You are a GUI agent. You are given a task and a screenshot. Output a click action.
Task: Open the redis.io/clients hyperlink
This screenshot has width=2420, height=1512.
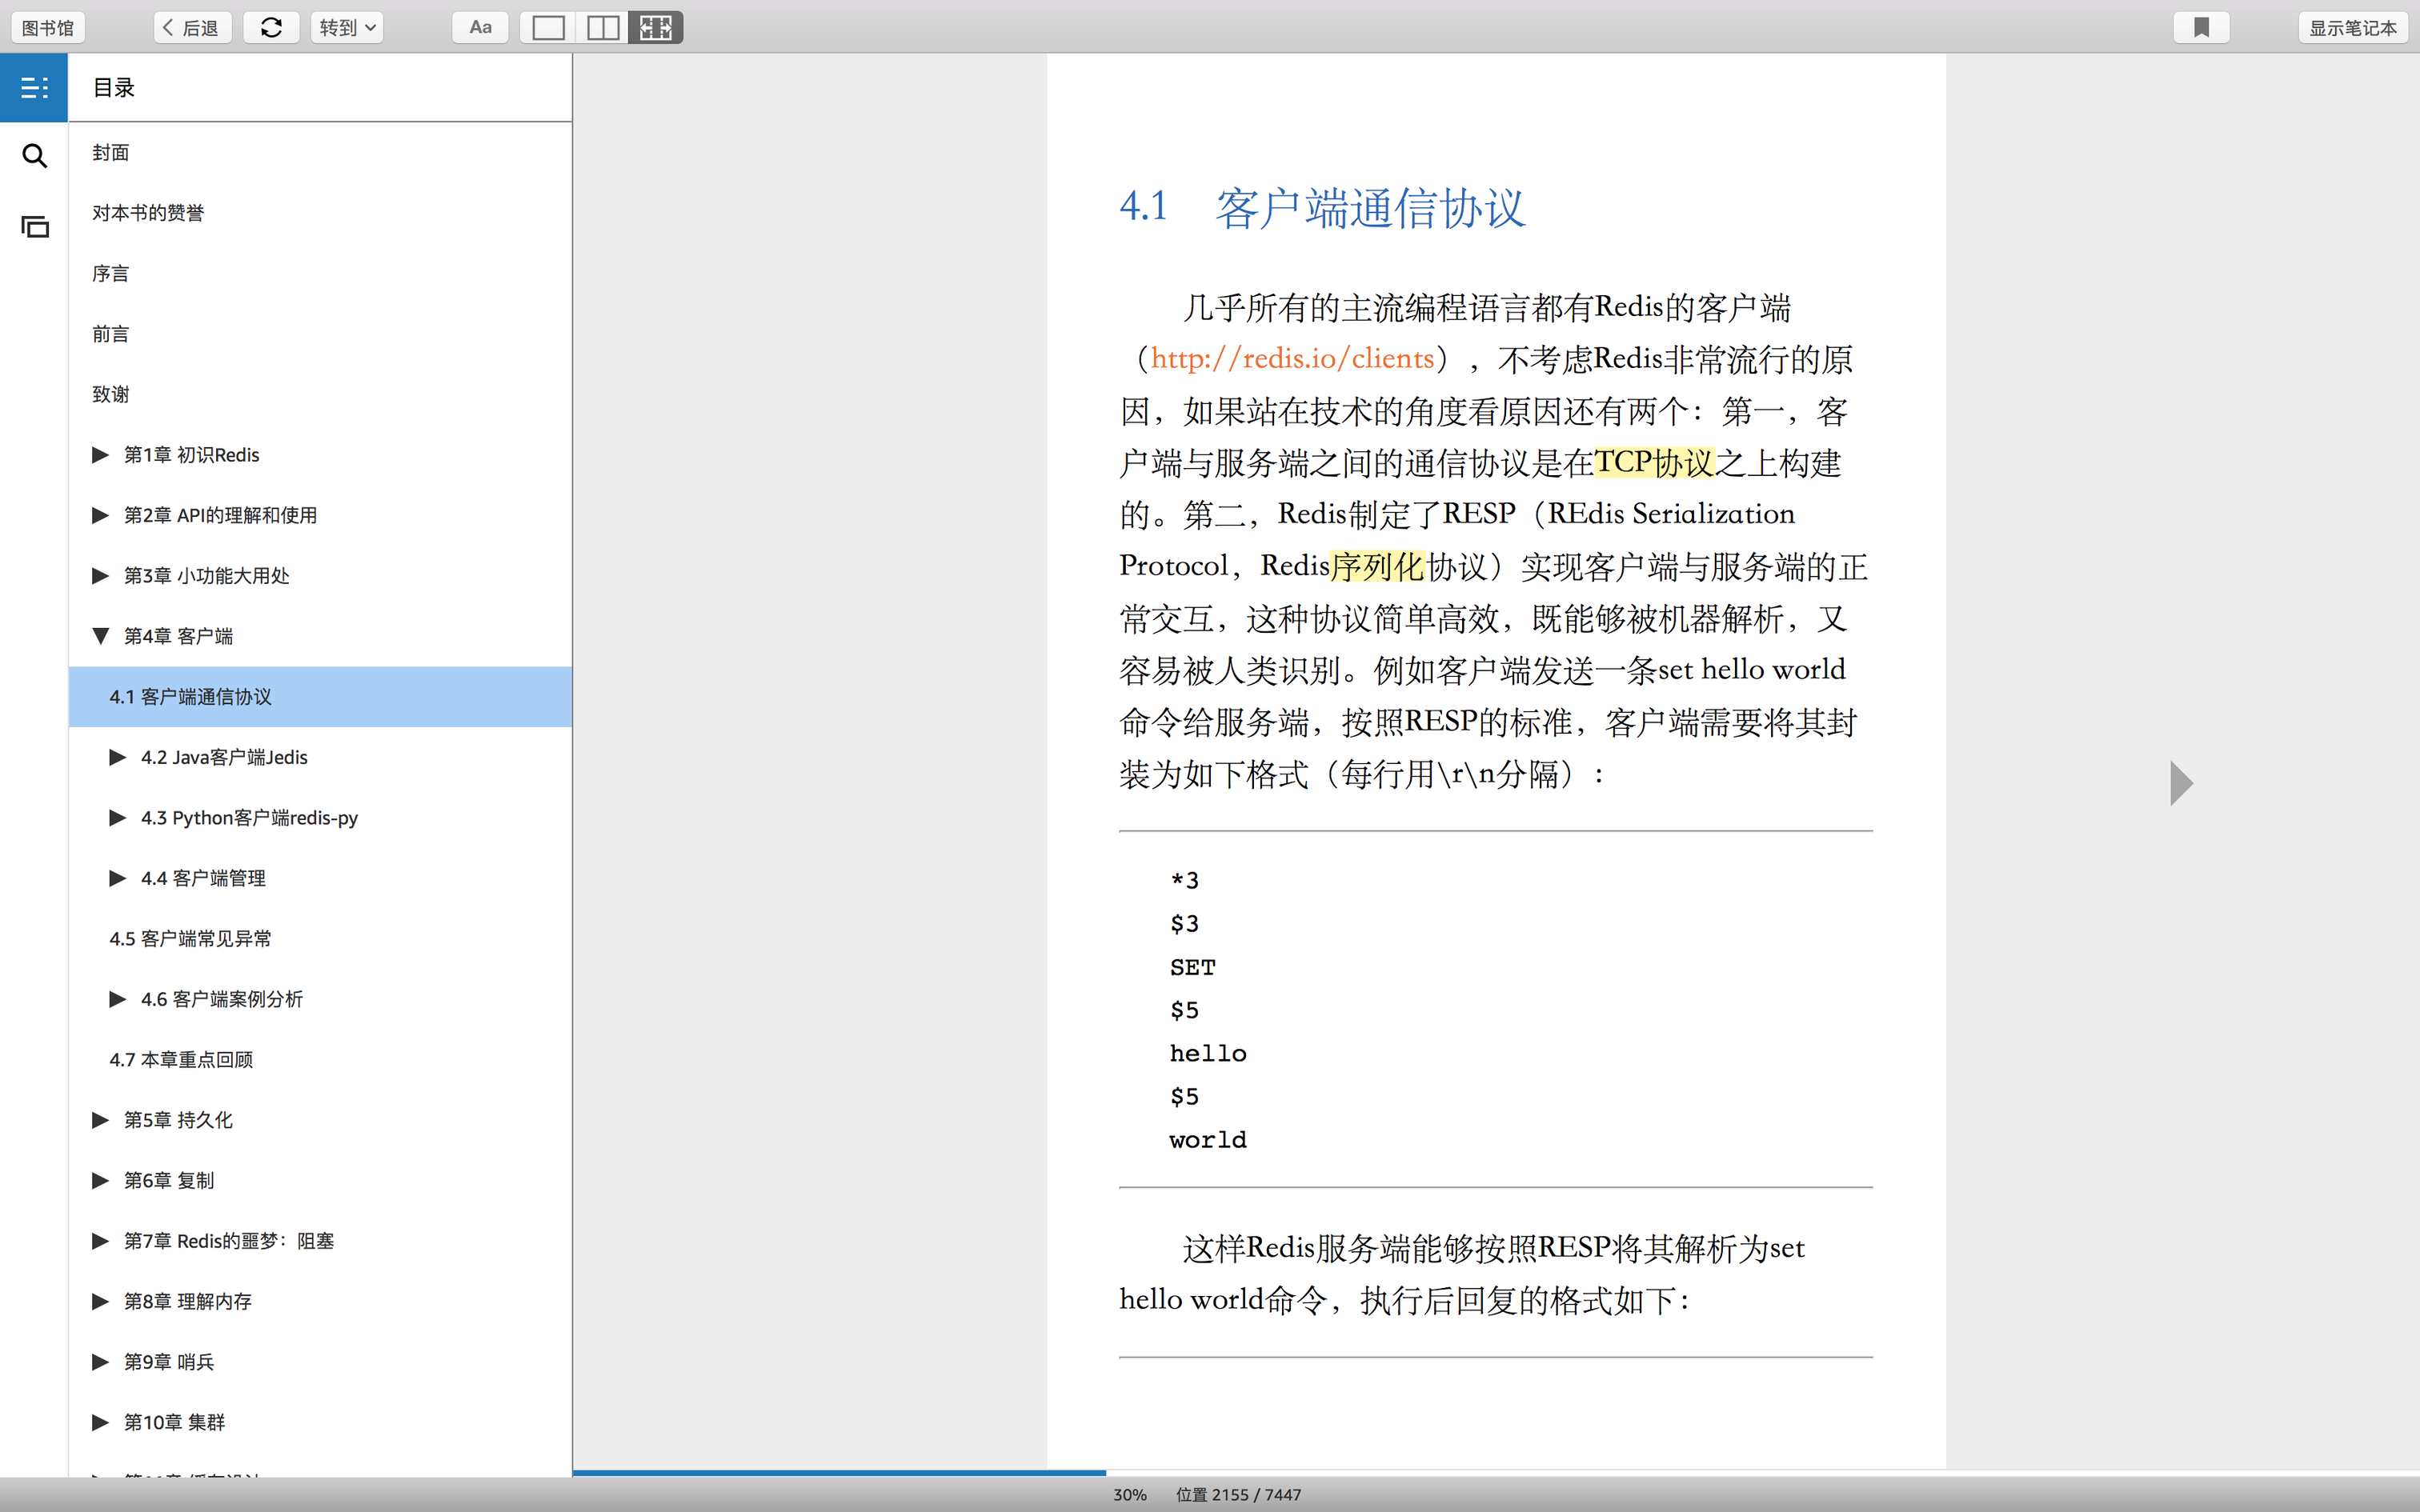1292,359
